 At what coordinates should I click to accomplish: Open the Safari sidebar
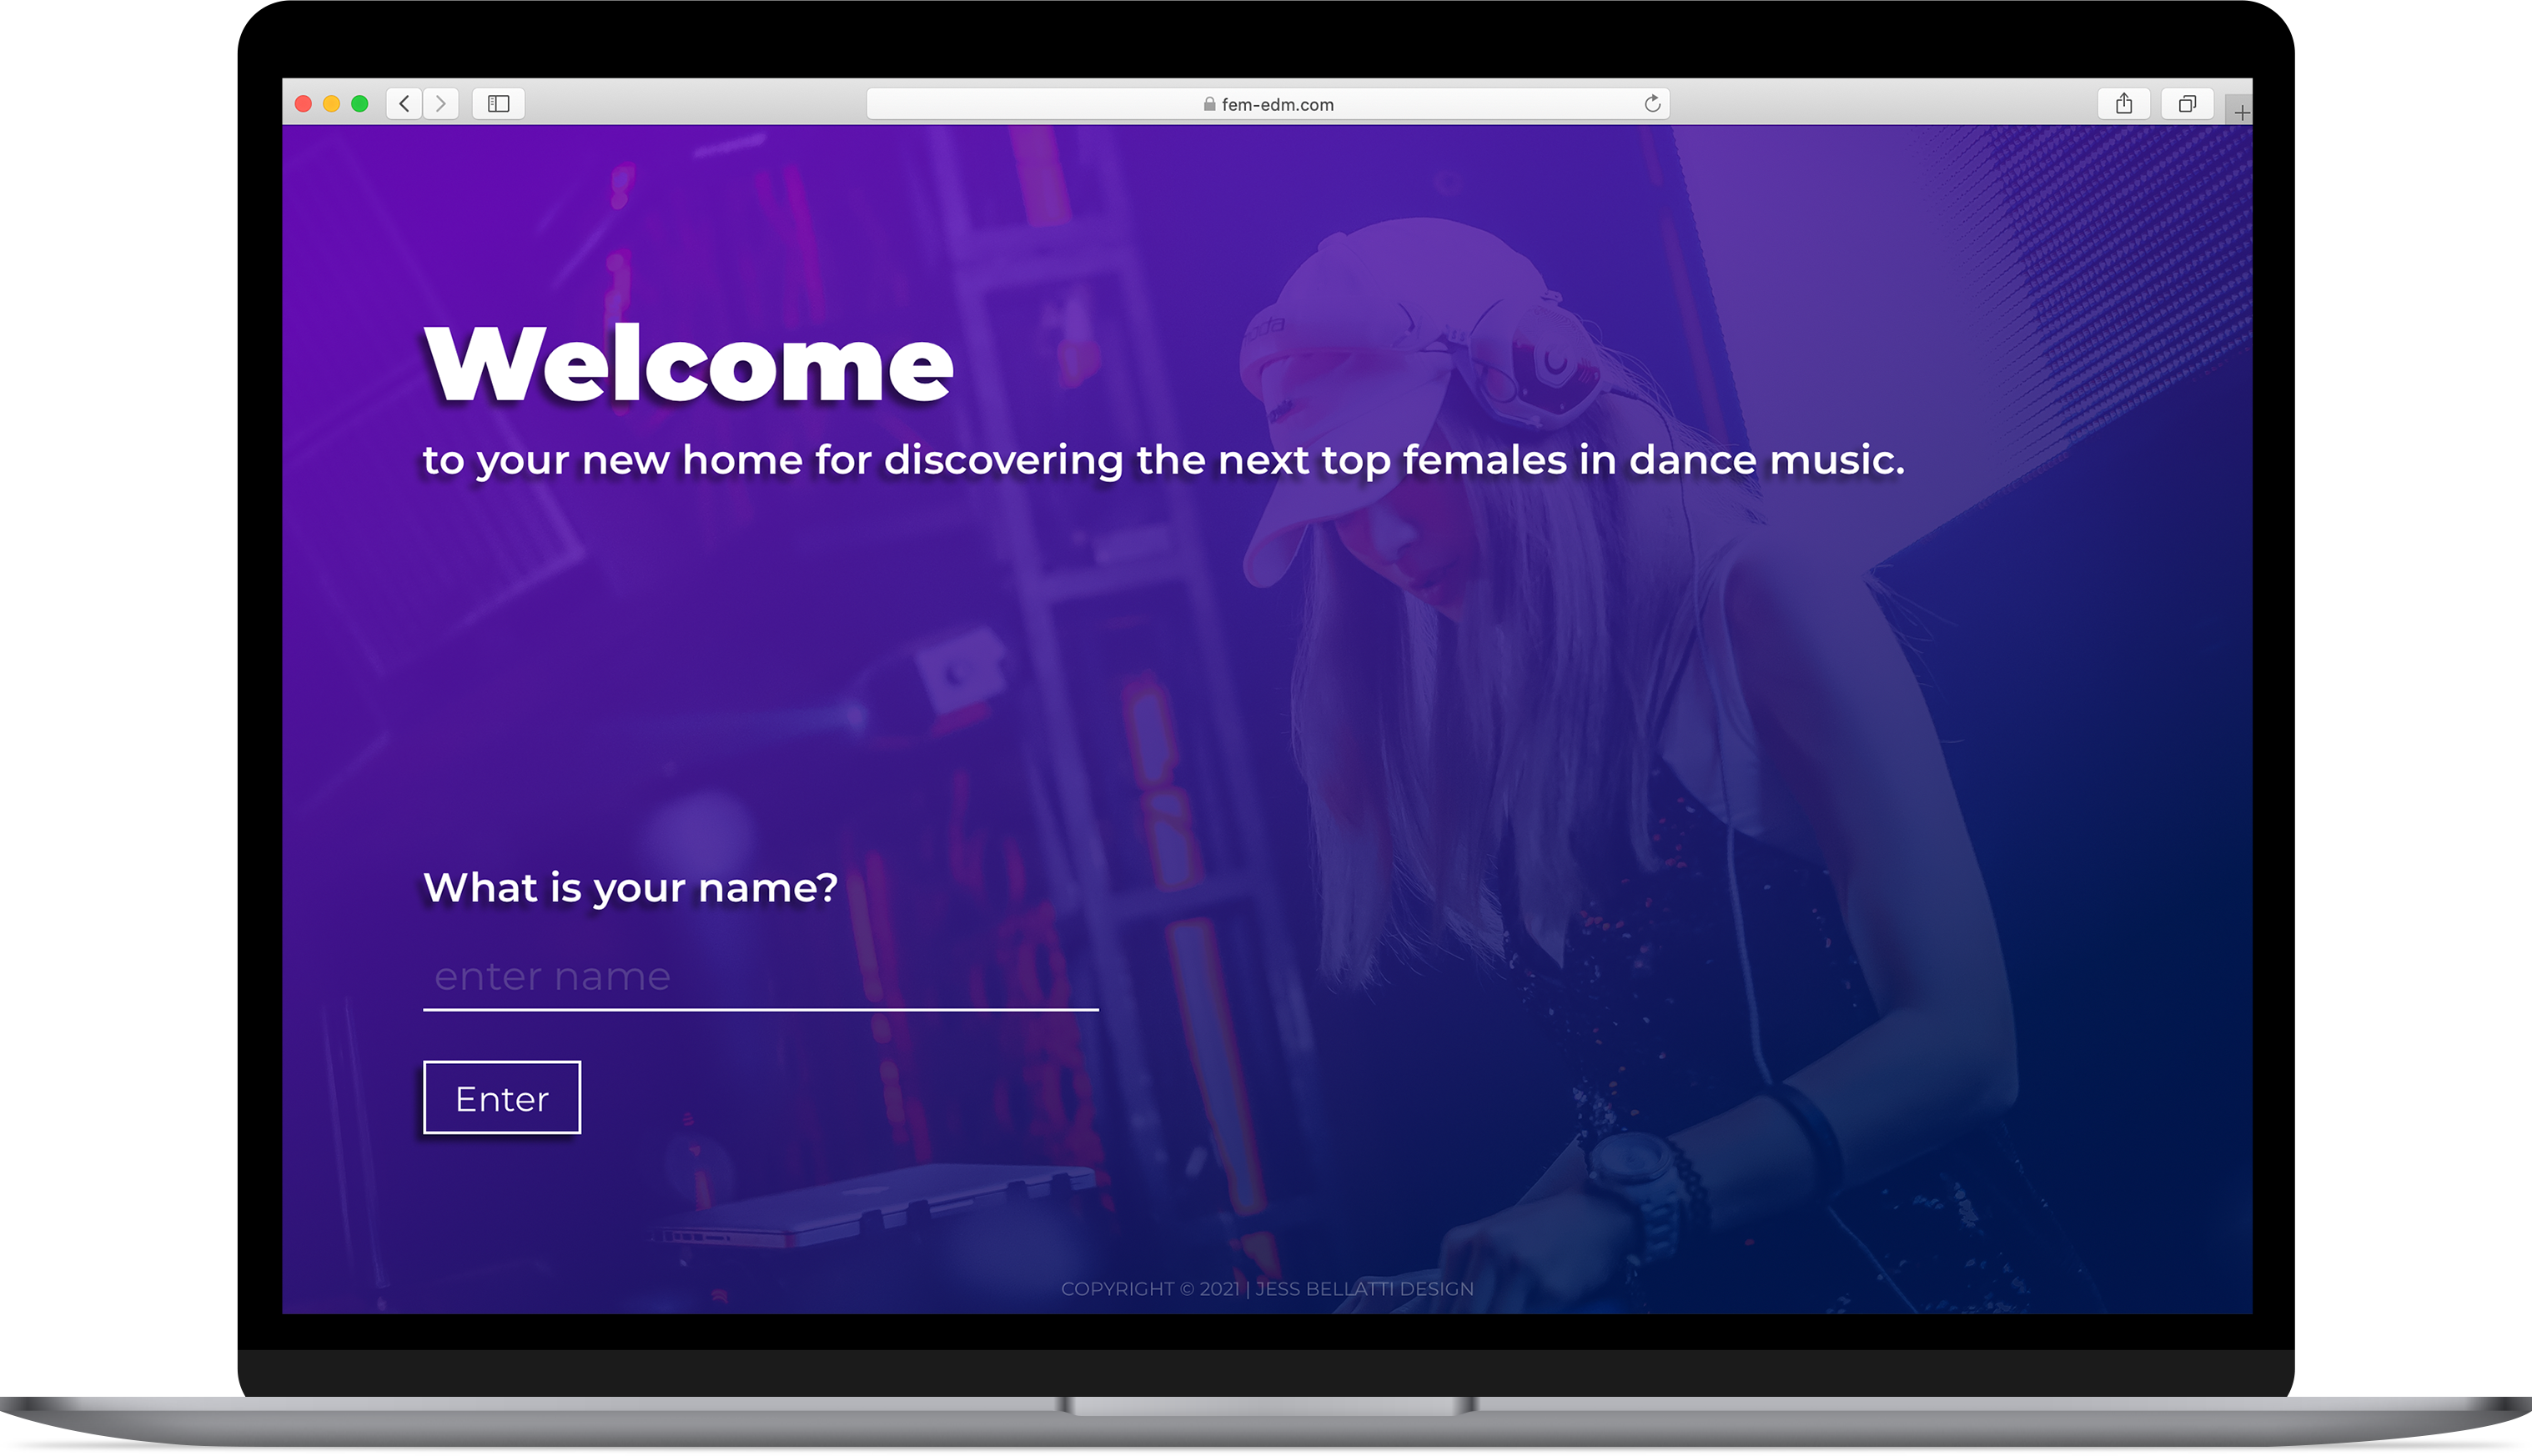(x=498, y=103)
